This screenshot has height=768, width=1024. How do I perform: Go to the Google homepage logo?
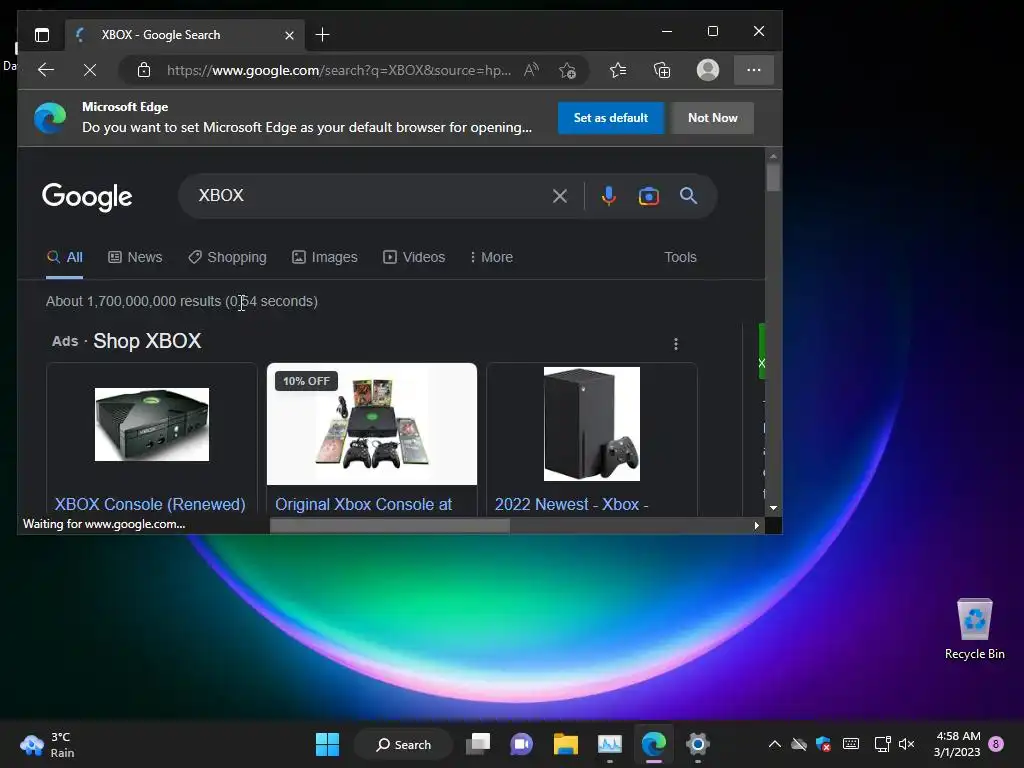(87, 197)
